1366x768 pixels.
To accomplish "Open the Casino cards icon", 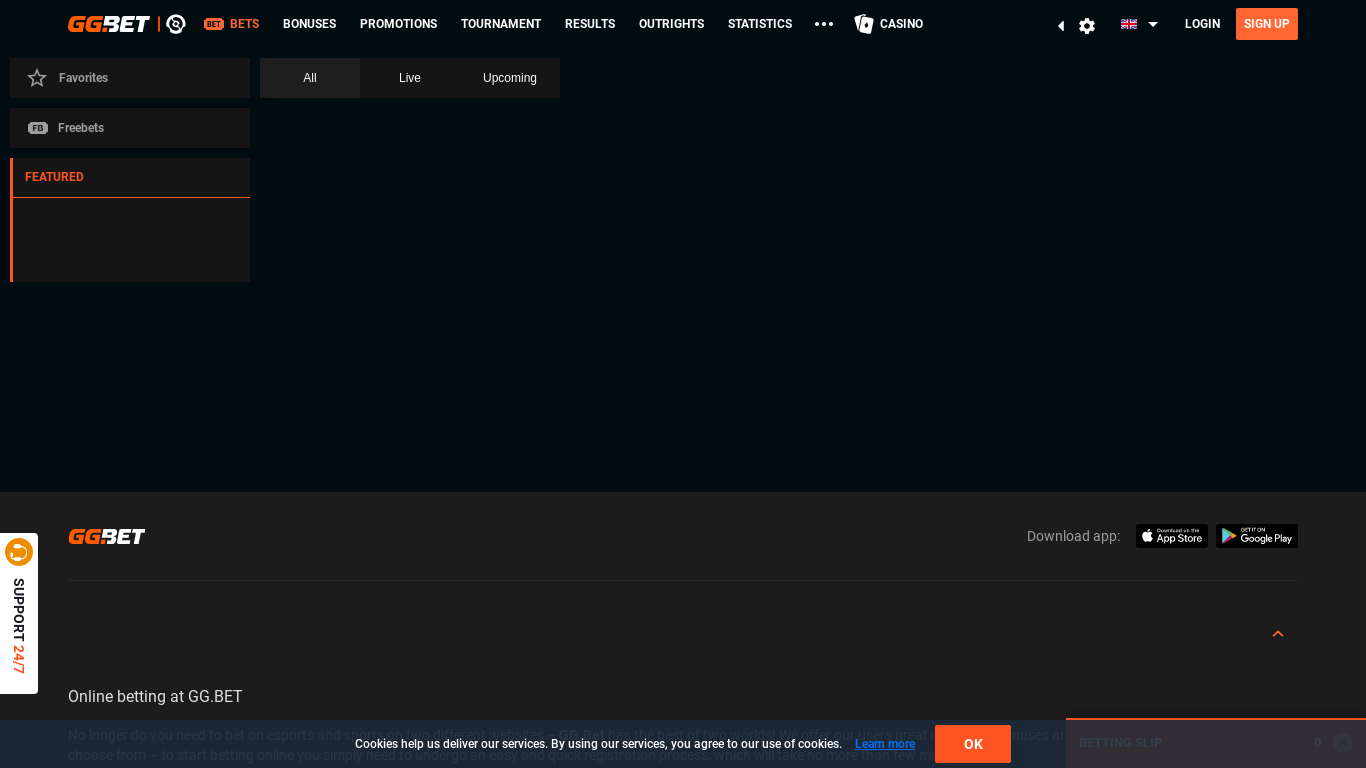I will 864,24.
